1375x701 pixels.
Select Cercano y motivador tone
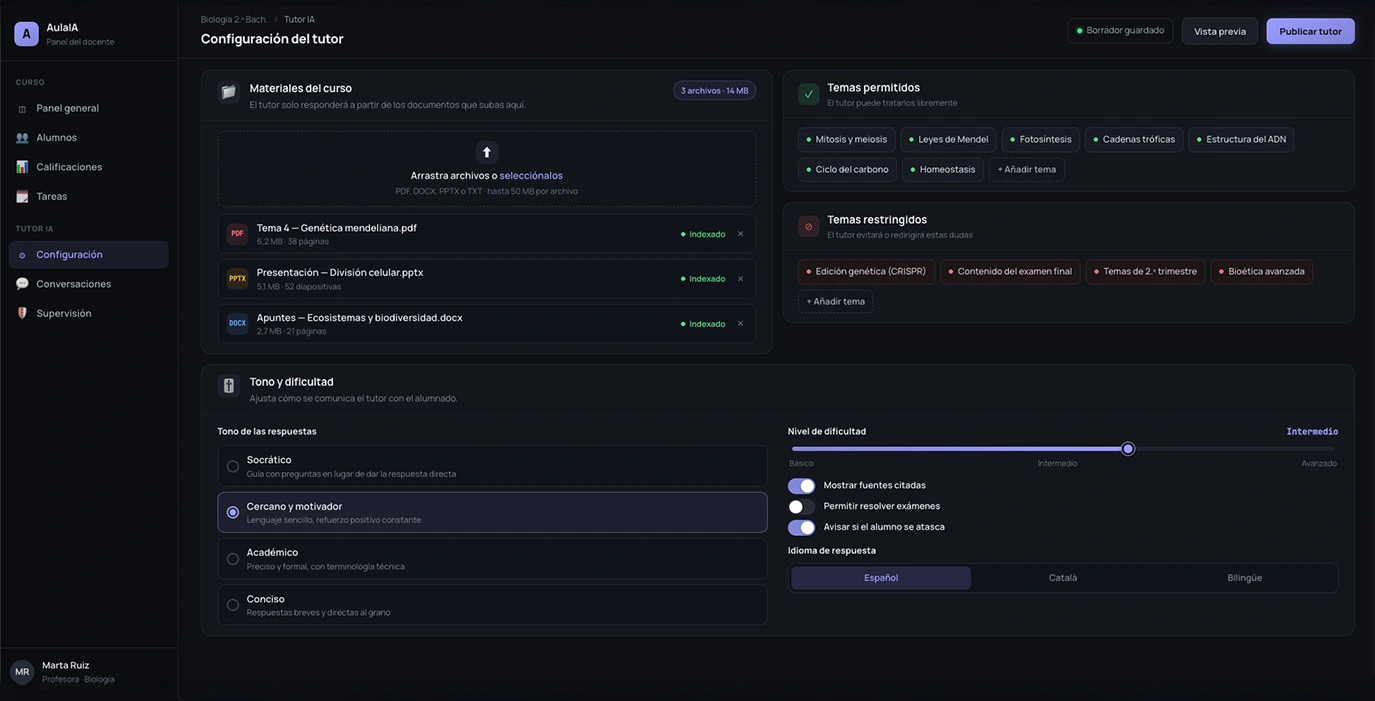(x=492, y=512)
